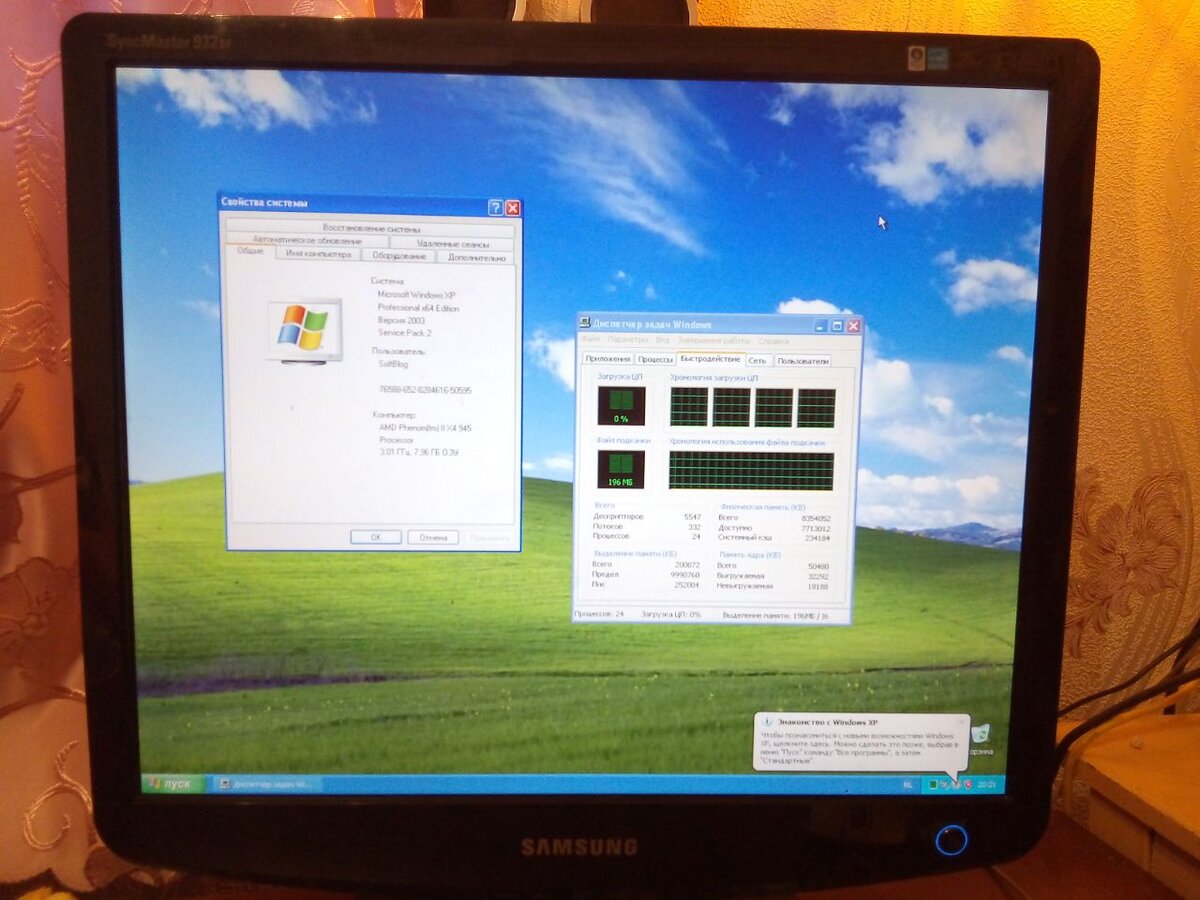Switch to the Процессы tab

click(655, 359)
